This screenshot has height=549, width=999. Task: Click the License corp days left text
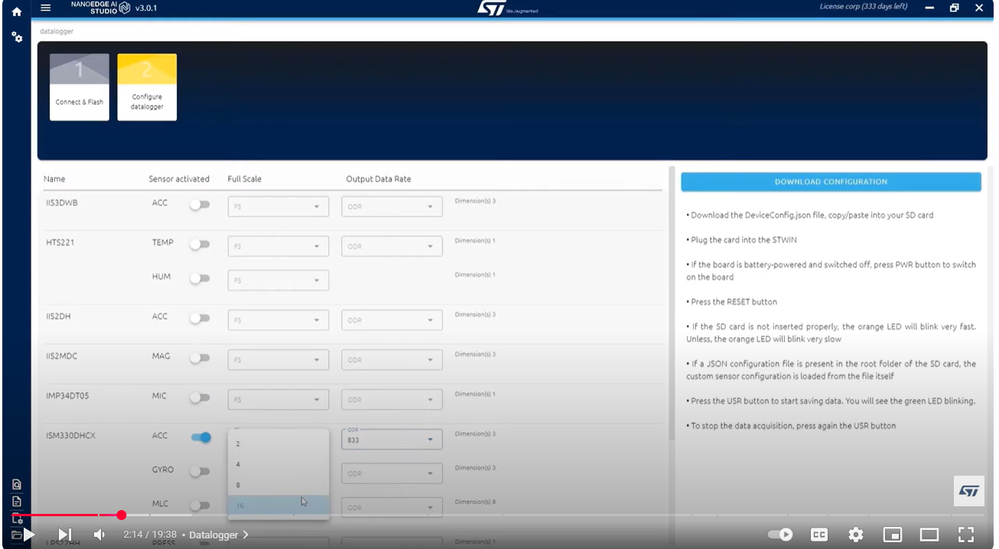point(863,6)
